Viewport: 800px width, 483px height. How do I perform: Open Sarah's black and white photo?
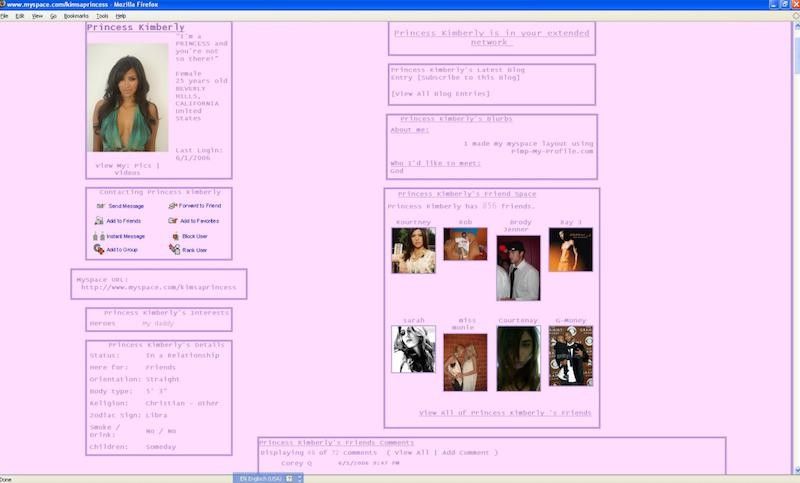(x=413, y=349)
